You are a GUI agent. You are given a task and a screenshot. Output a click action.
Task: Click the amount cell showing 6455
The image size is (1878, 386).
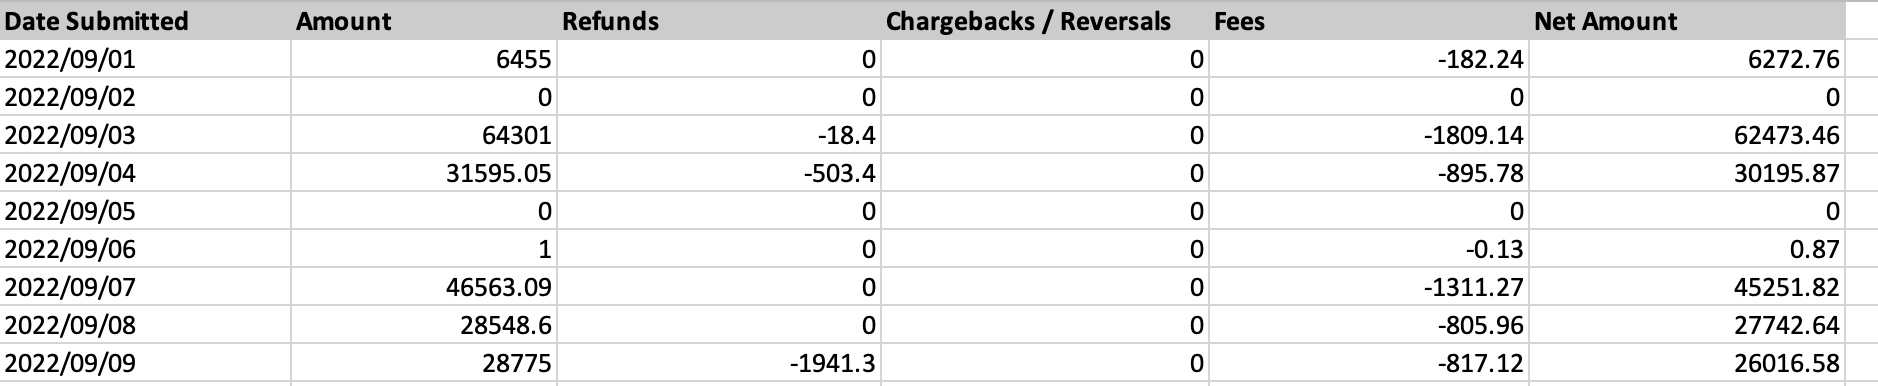(424, 59)
